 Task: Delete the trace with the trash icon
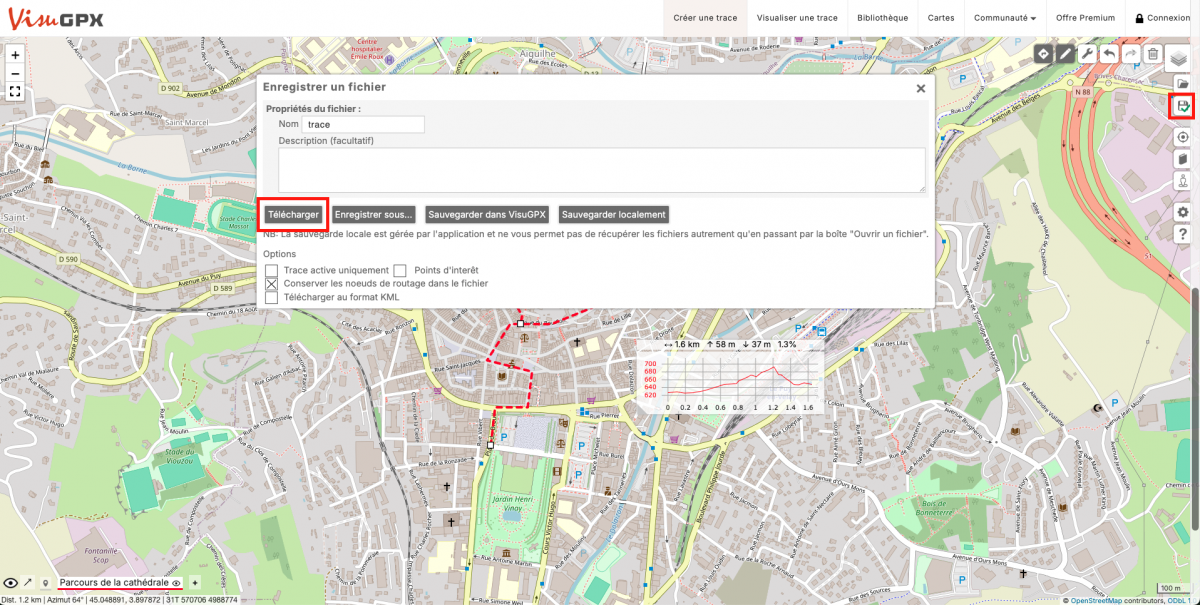[1153, 54]
